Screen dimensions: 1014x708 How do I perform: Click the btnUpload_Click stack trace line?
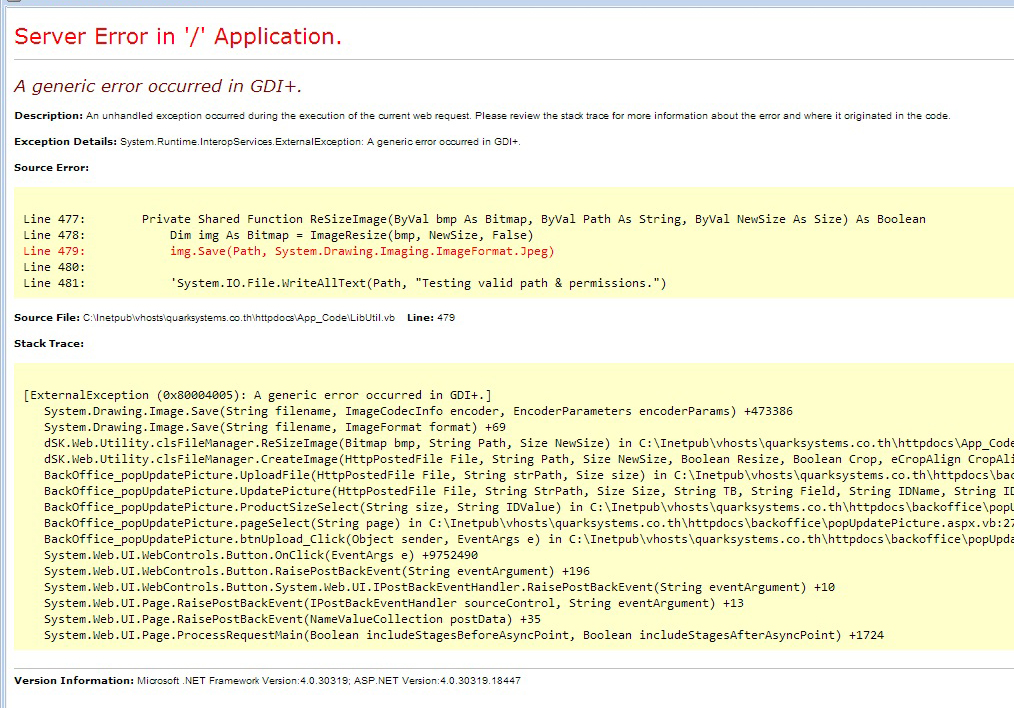(x=520, y=539)
